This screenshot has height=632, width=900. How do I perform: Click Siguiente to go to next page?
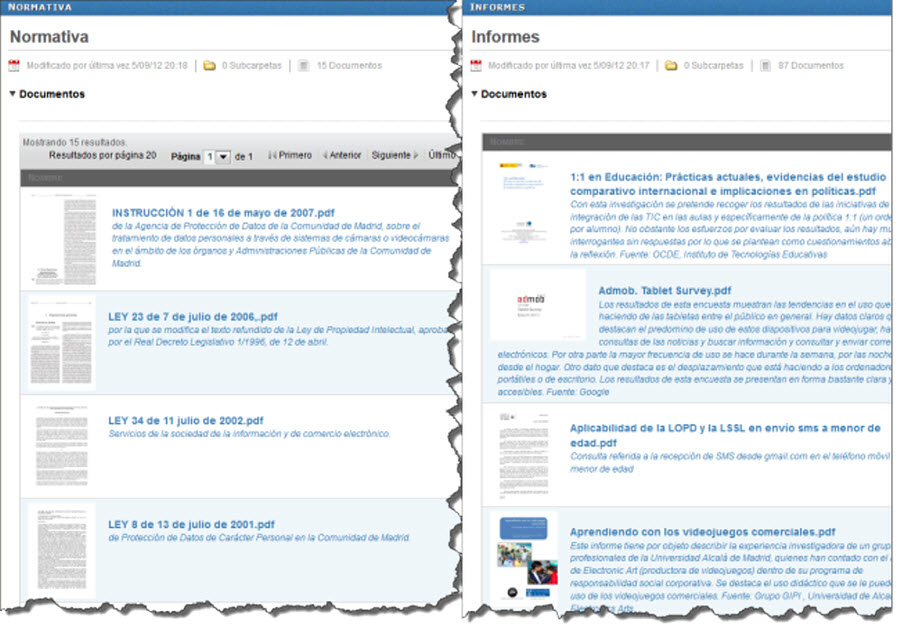click(x=395, y=156)
